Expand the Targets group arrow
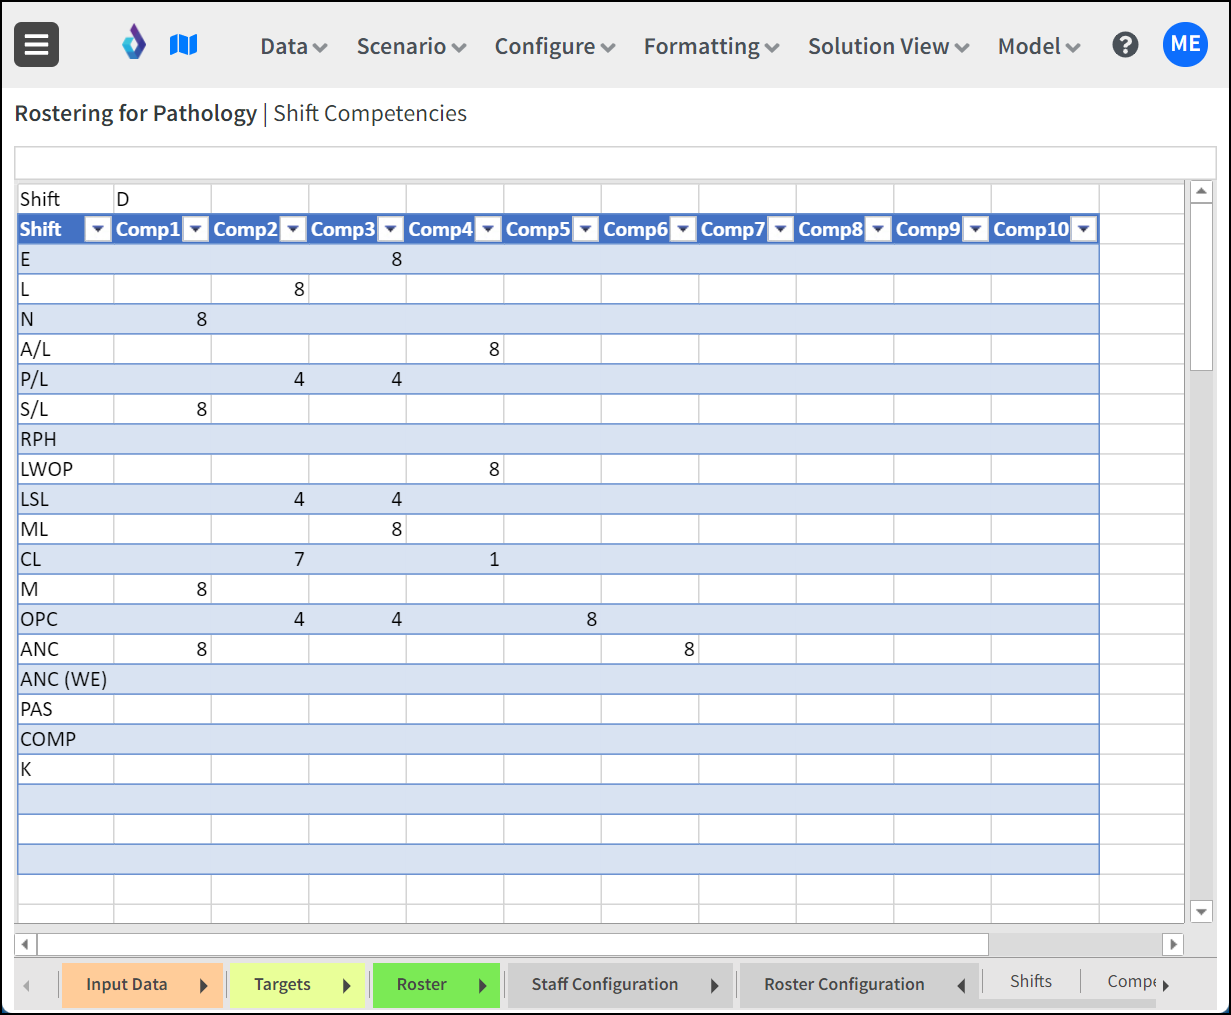 pyautogui.click(x=347, y=986)
